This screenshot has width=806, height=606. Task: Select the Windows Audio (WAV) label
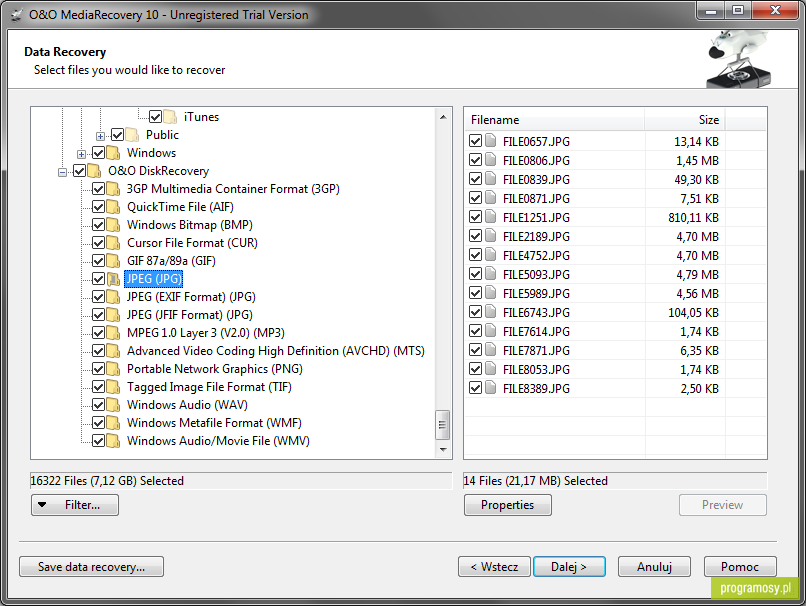[187, 405]
